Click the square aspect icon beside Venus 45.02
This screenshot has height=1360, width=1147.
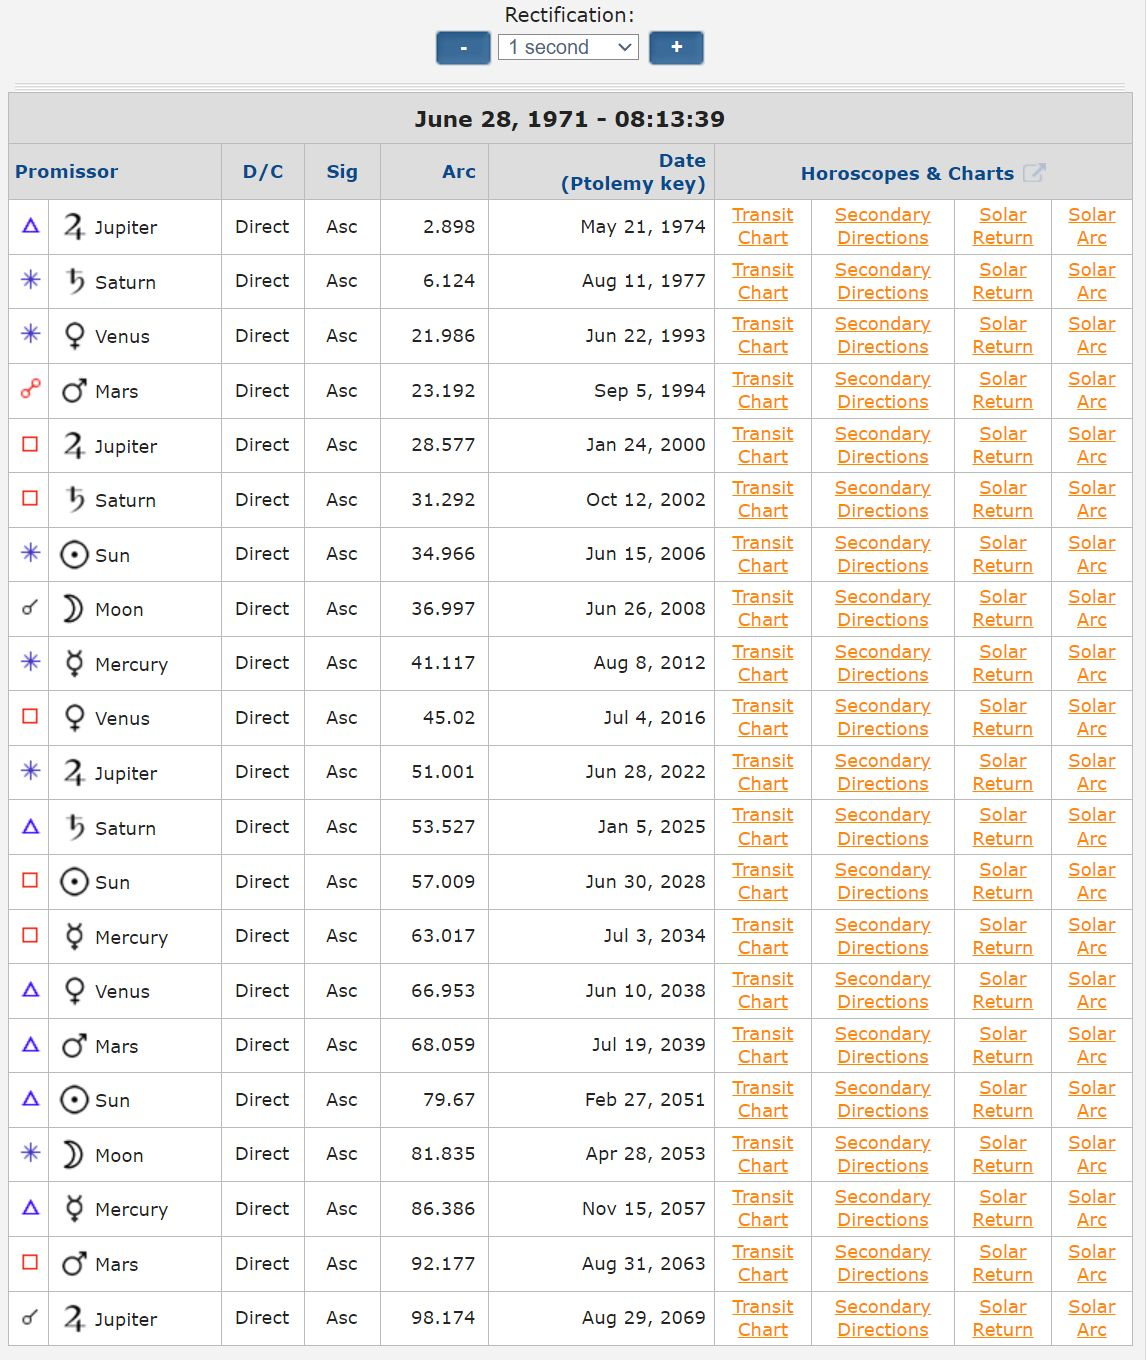(30, 717)
